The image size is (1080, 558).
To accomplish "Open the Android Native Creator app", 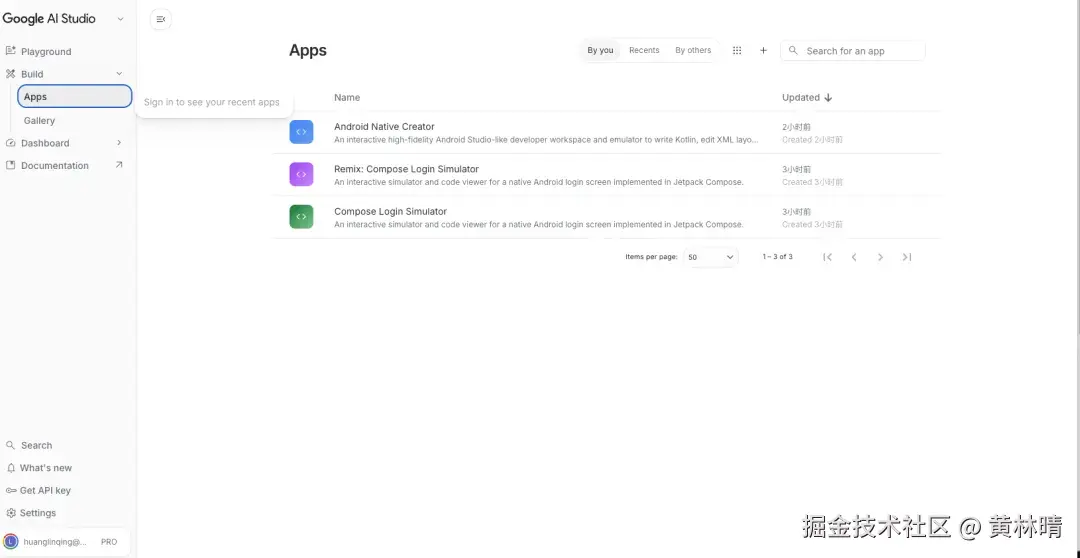I will point(384,127).
